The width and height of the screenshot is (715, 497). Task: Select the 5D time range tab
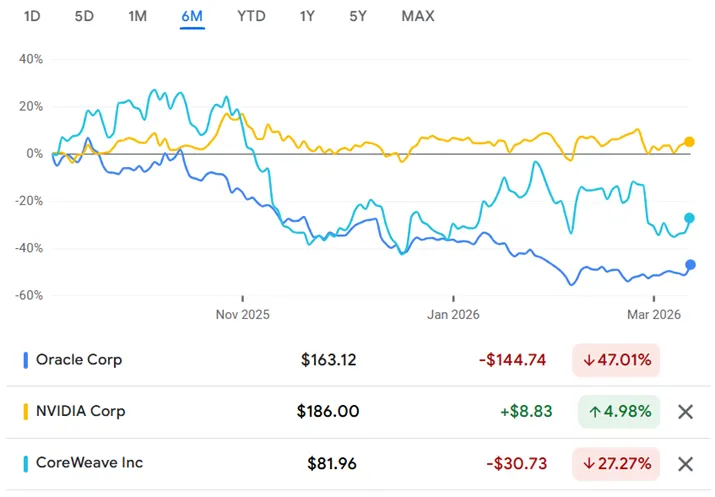coord(85,16)
